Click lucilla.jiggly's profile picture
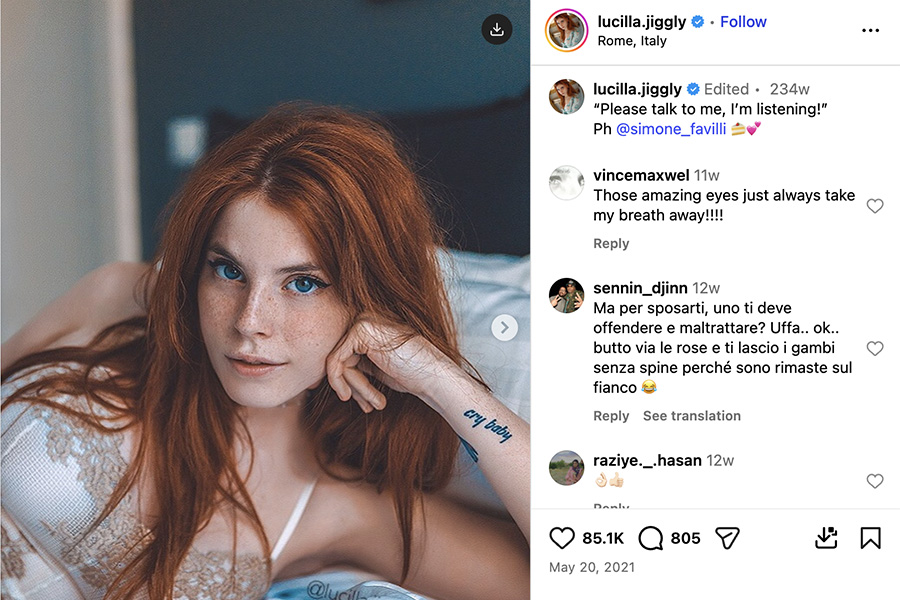This screenshot has height=600, width=900. (x=566, y=30)
